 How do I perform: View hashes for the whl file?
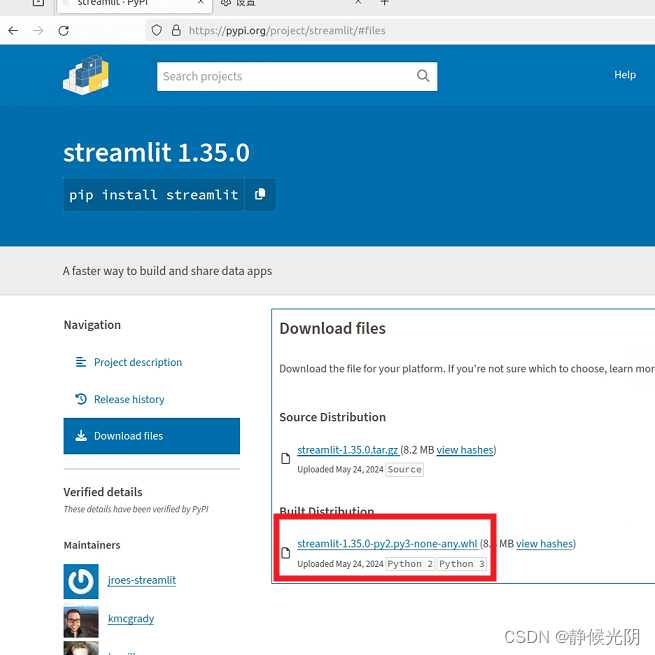[544, 543]
